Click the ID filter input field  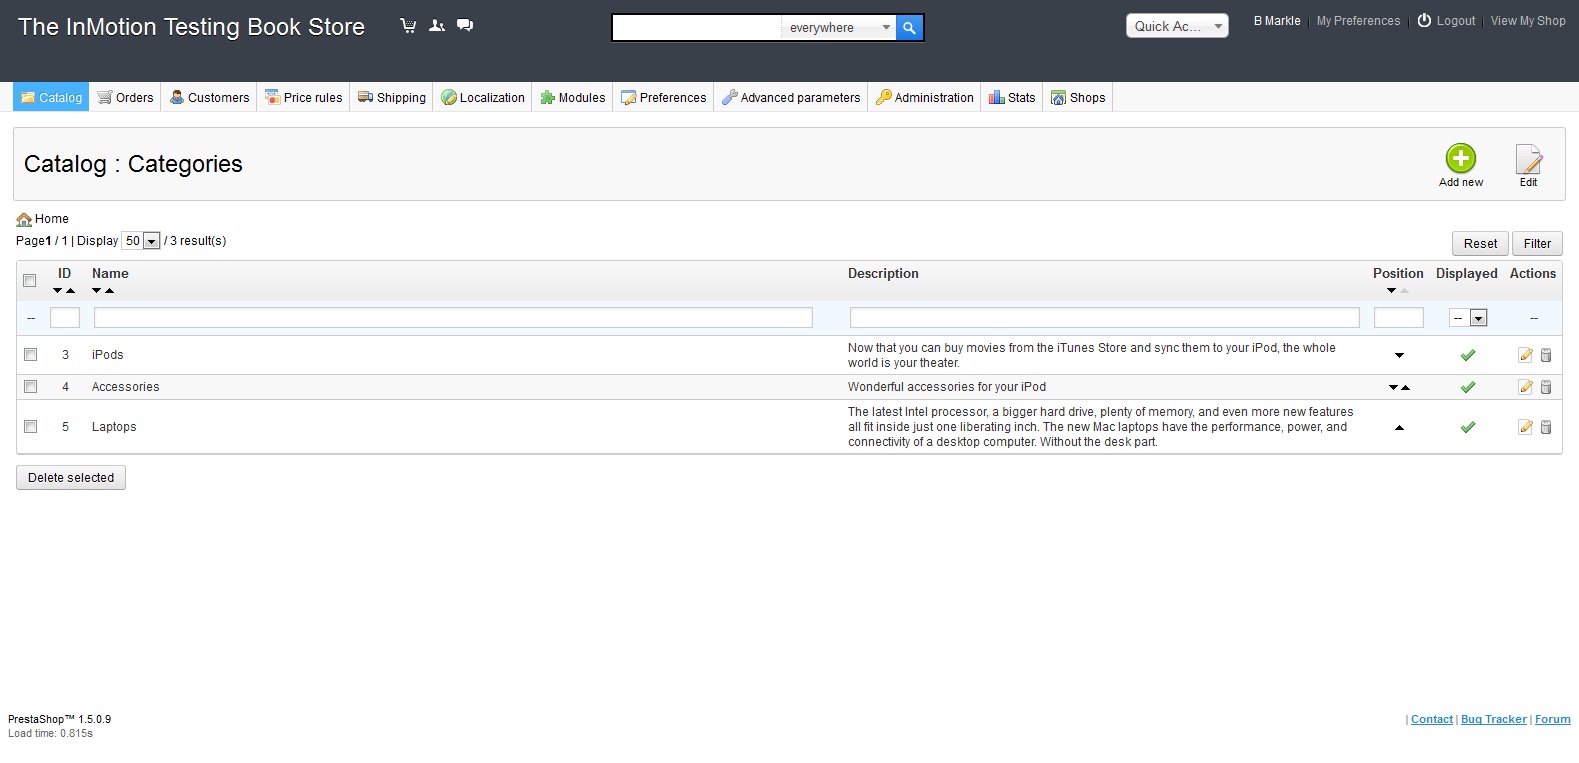65,318
